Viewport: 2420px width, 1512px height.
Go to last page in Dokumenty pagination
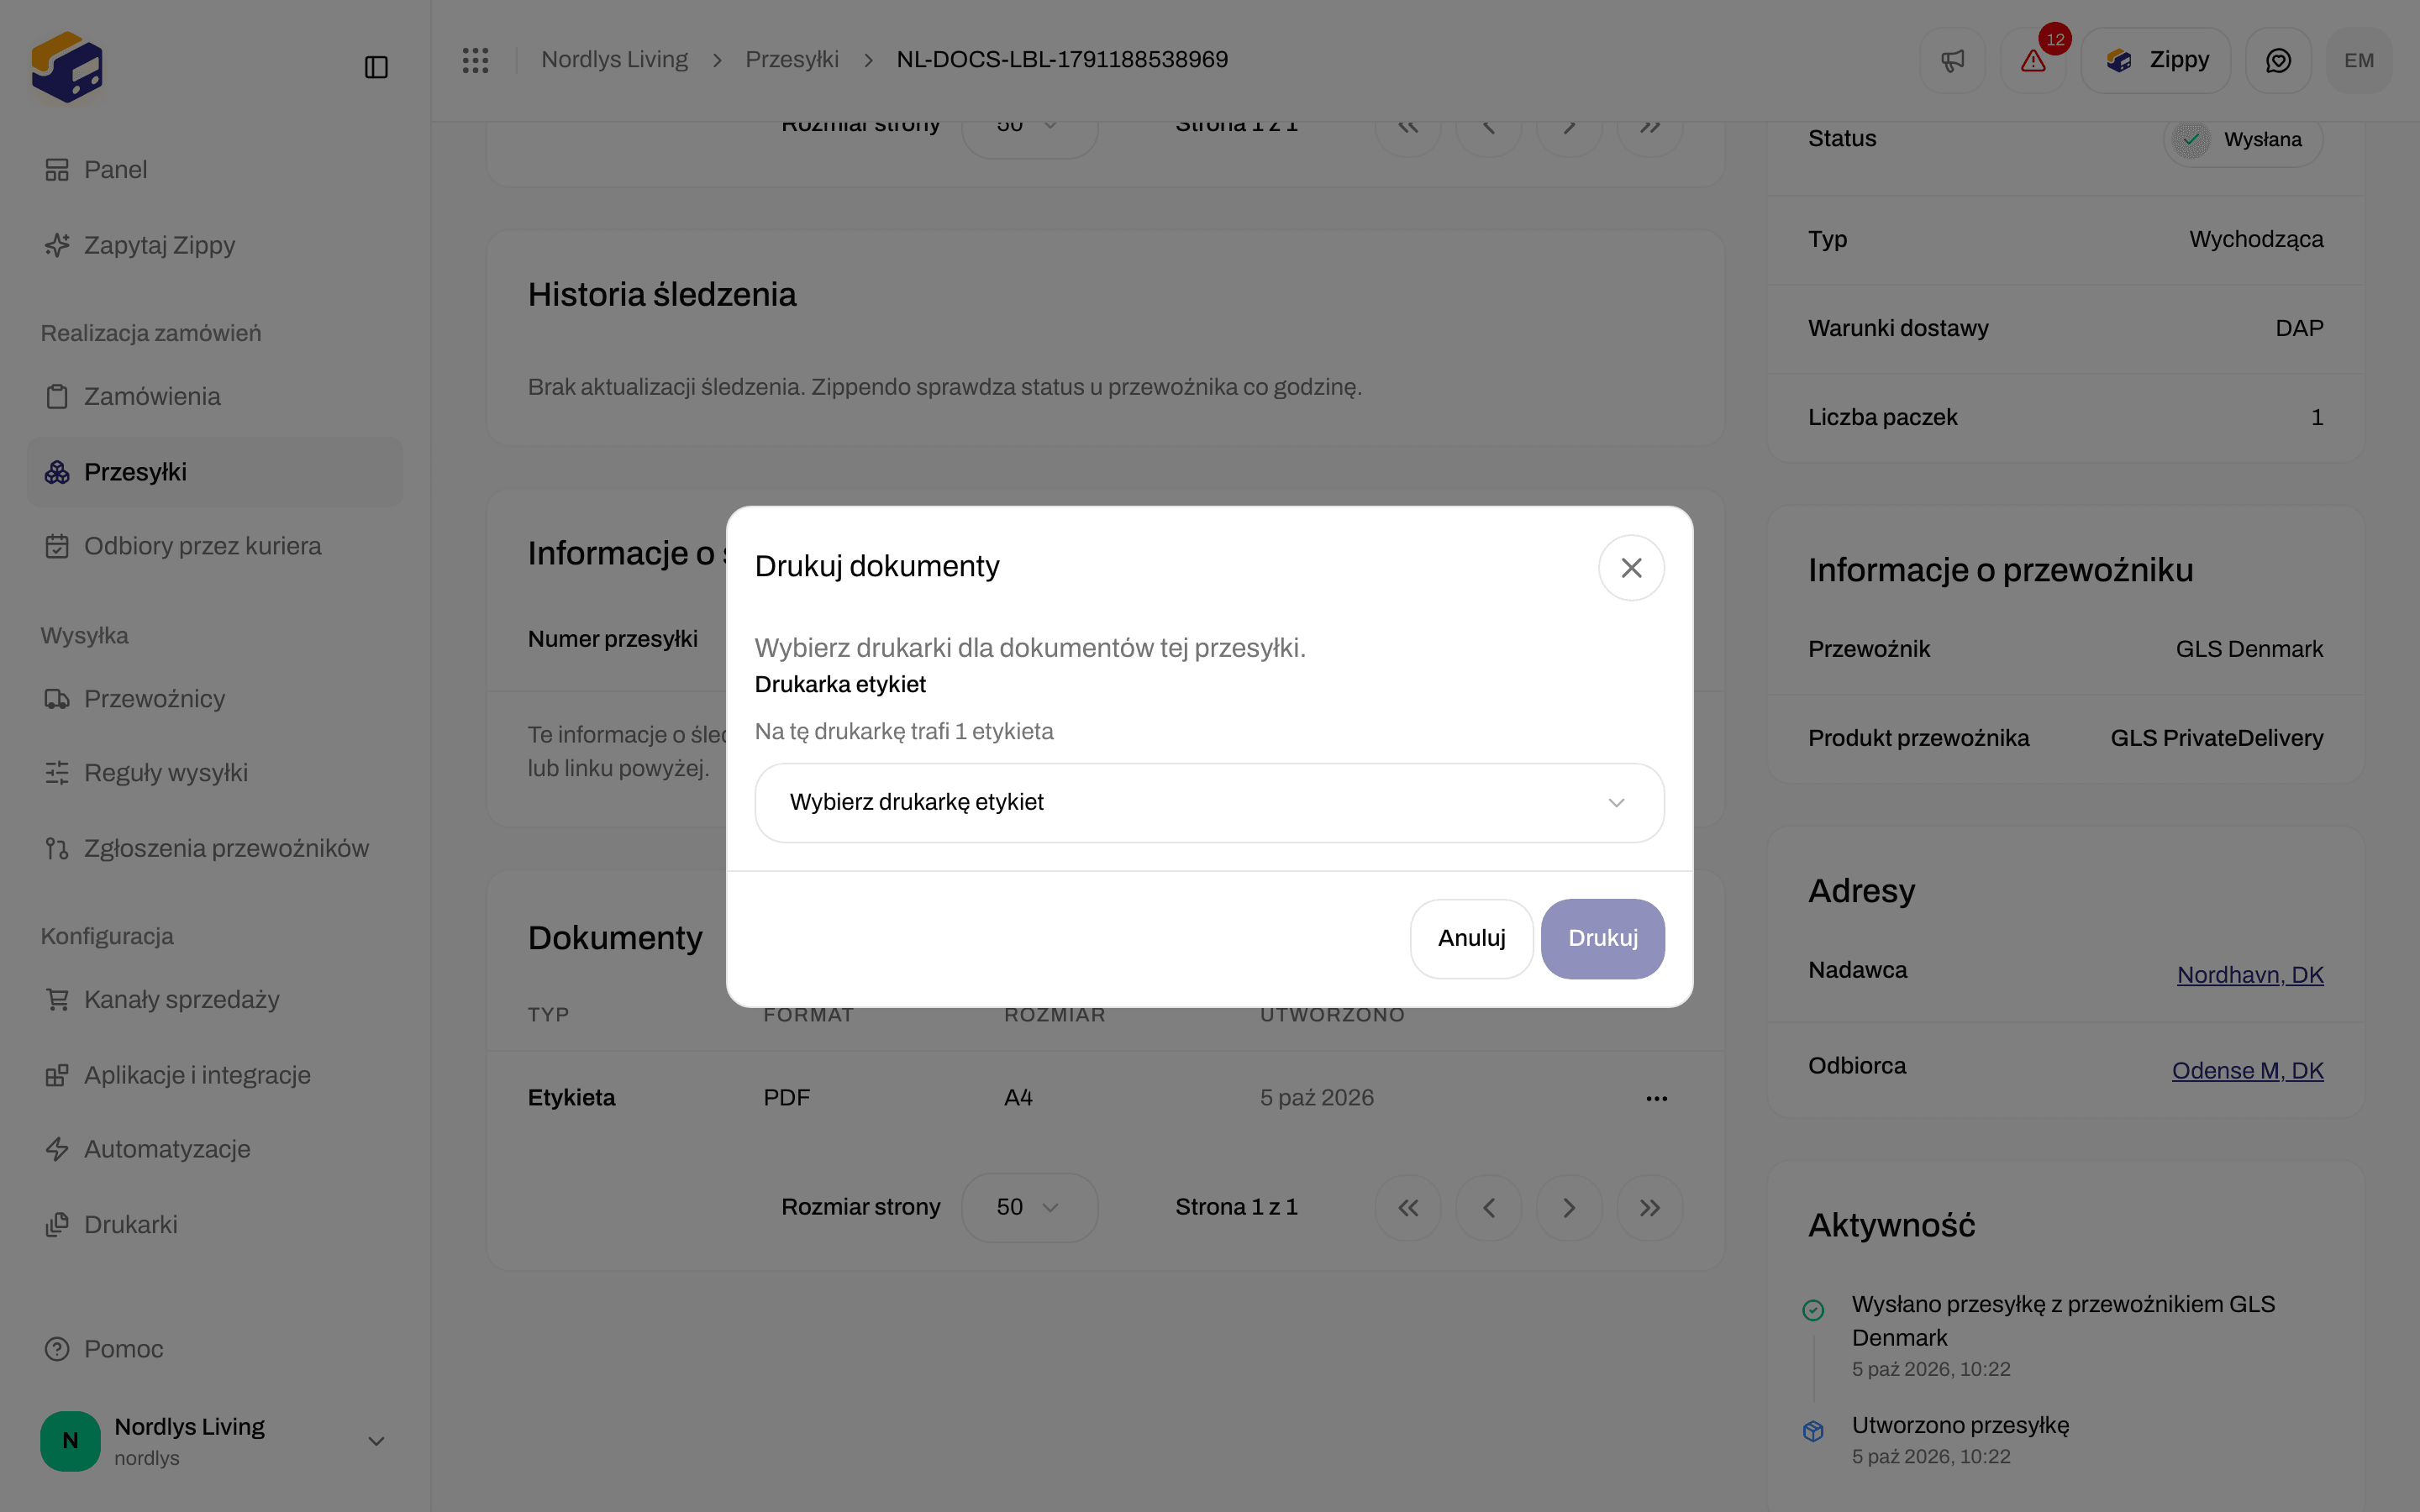point(1650,1208)
